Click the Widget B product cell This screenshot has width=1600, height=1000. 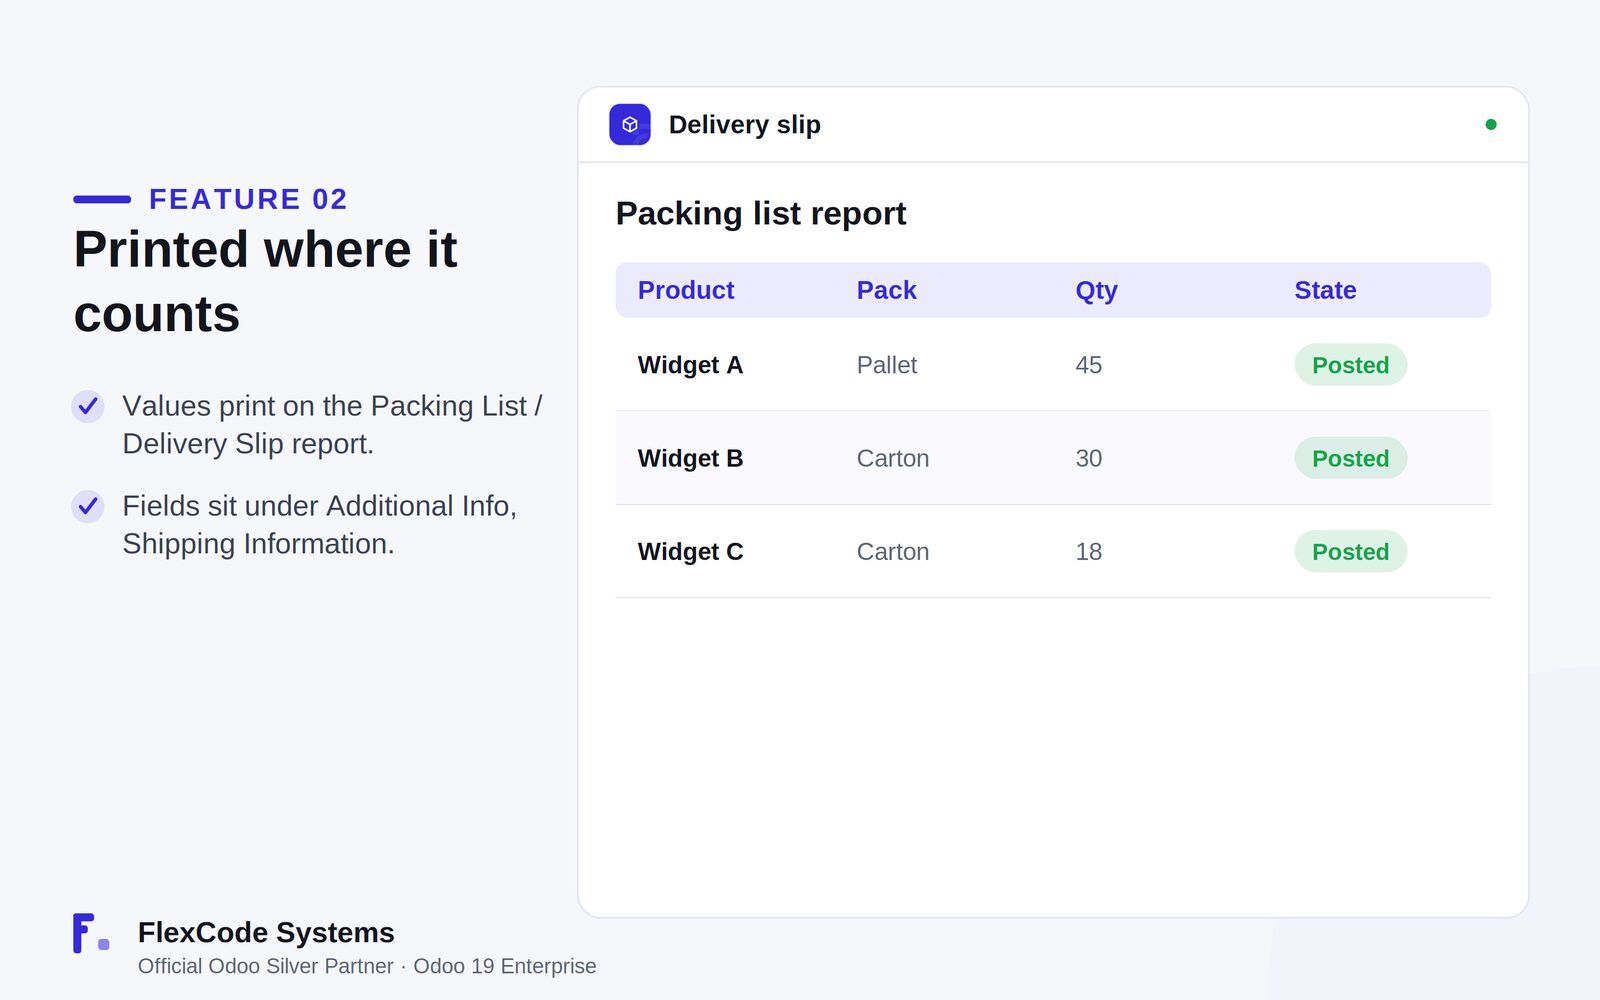[691, 458]
